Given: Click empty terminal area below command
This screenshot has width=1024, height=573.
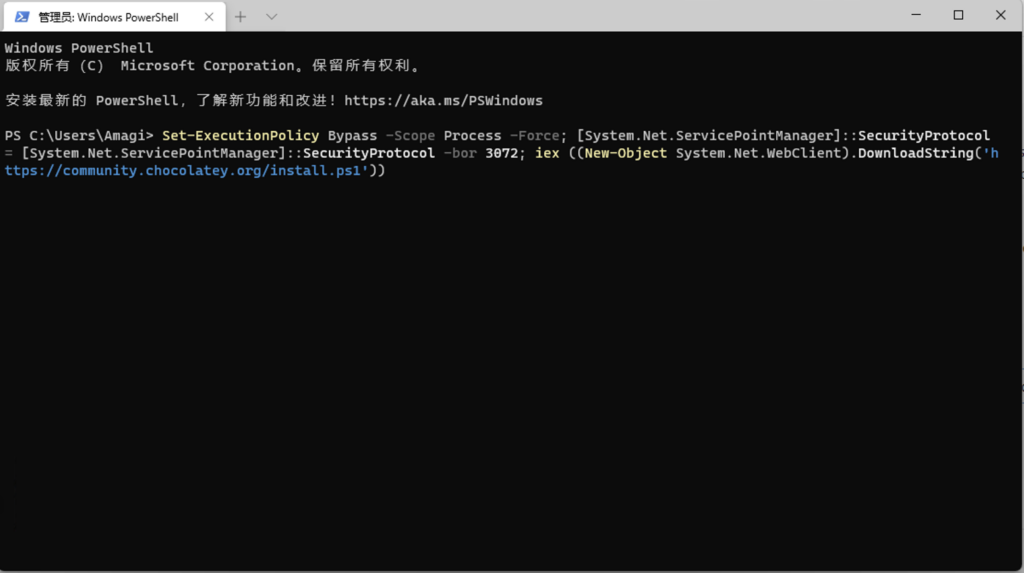Looking at the screenshot, I should (512, 372).
